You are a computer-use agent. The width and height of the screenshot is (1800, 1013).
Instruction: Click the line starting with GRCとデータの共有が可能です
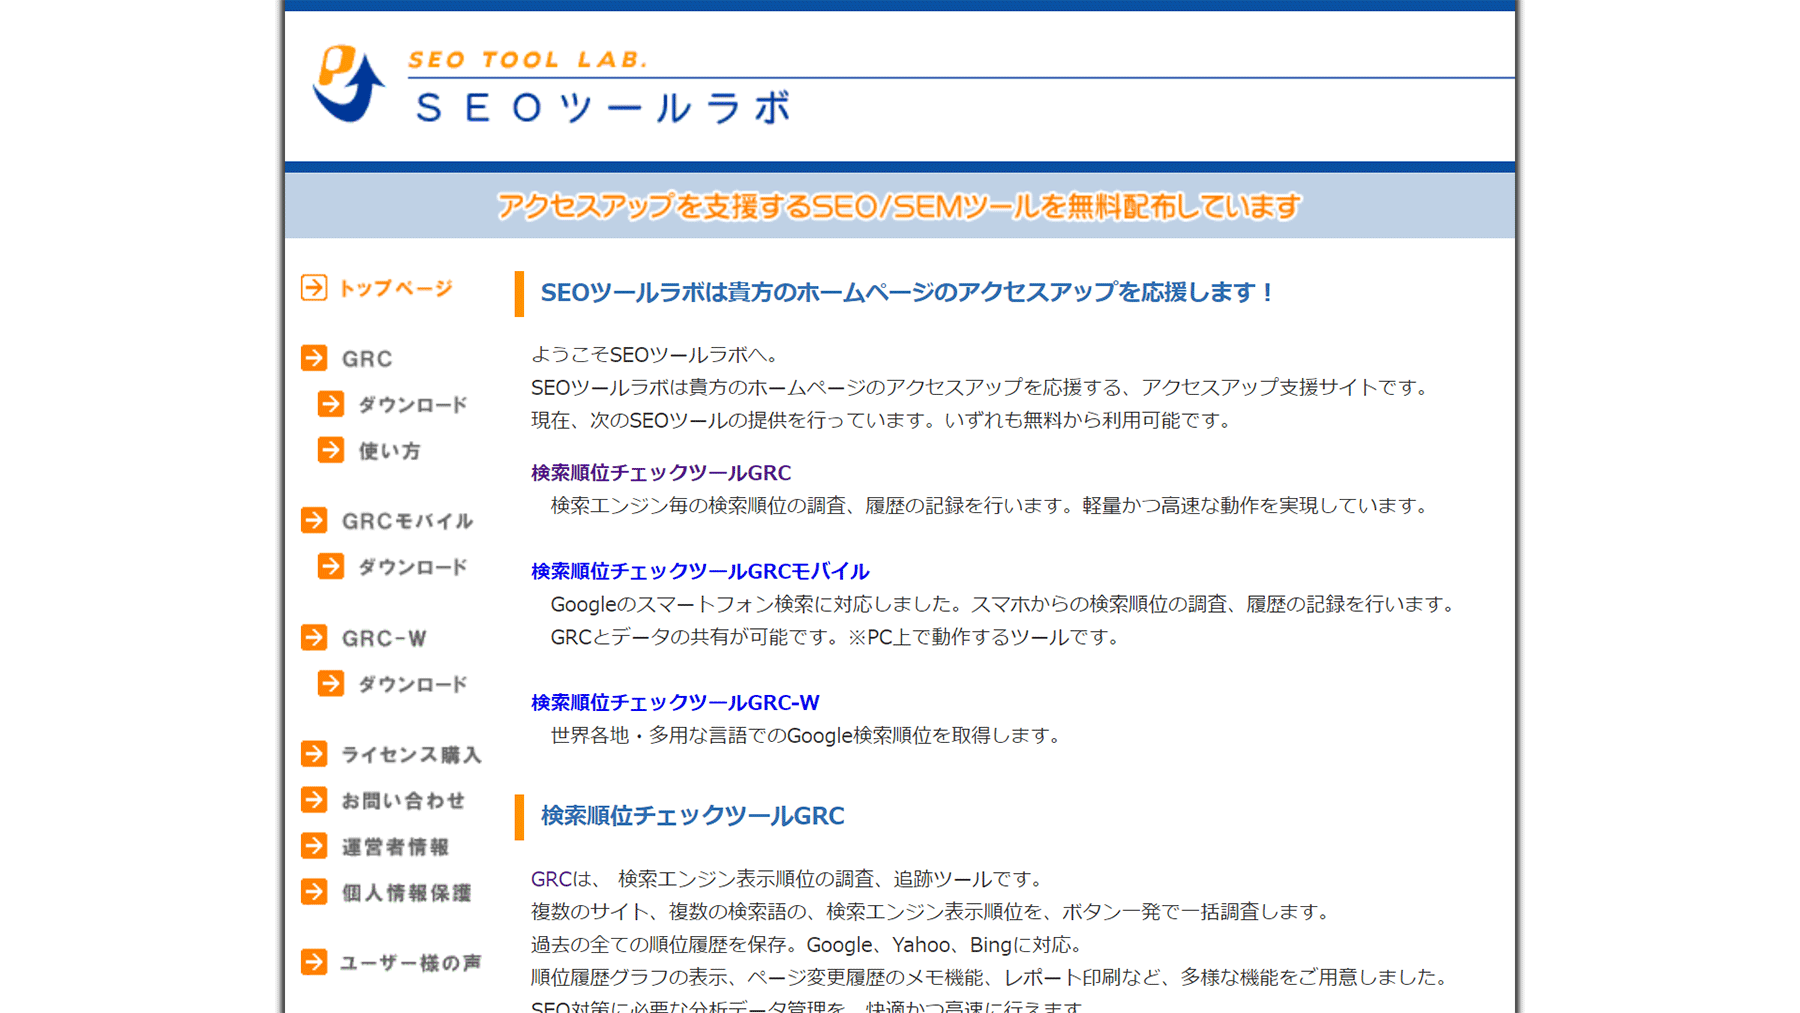836,637
